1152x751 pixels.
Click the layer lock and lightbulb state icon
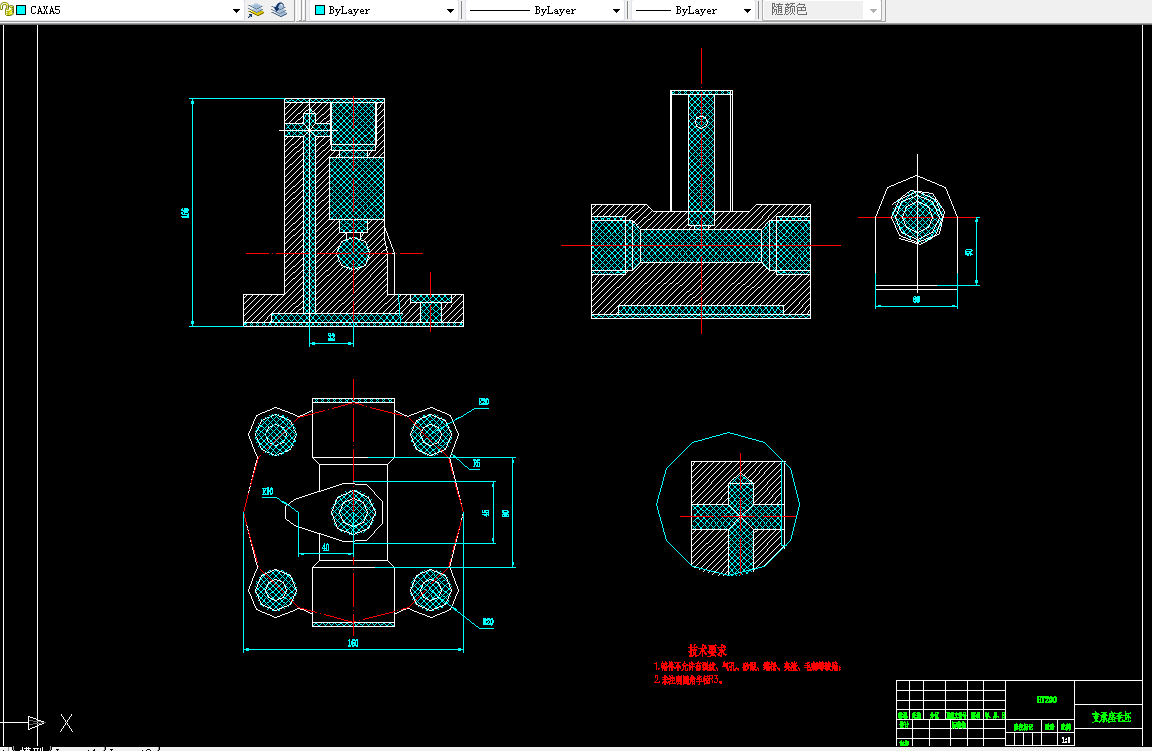coord(7,10)
